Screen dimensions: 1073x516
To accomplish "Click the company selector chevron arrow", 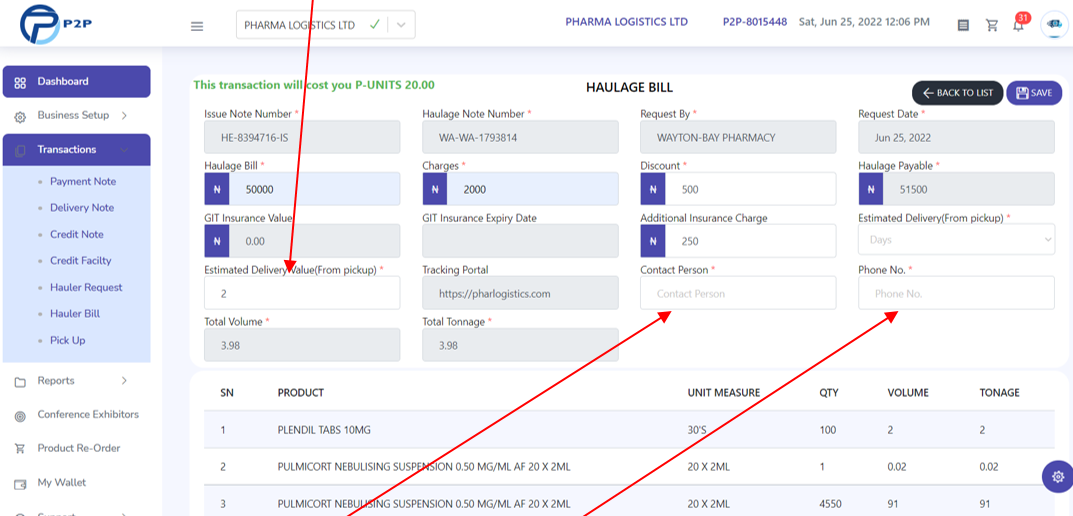I will (402, 25).
